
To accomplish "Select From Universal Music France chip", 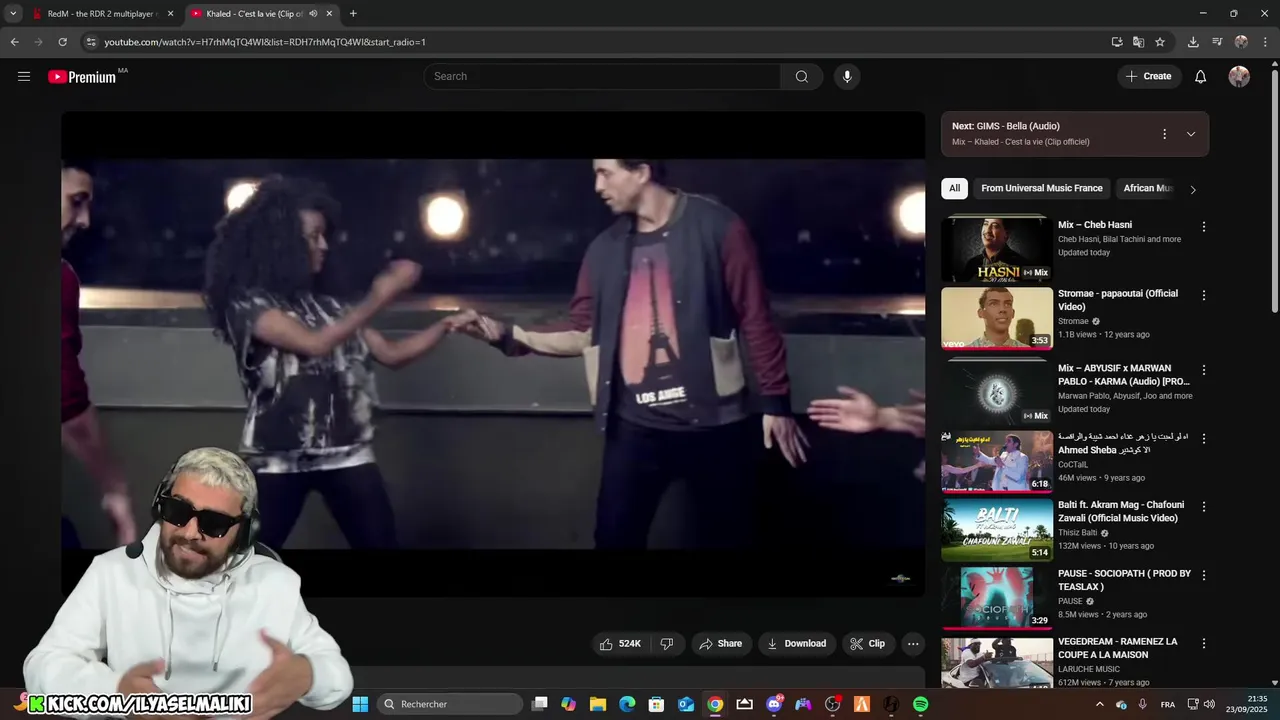I will click(1042, 188).
